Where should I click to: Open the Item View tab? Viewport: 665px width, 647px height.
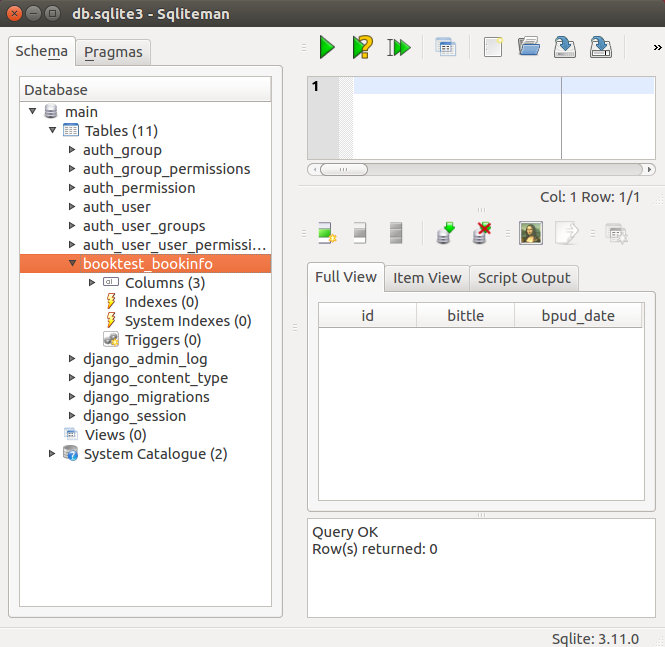(427, 278)
